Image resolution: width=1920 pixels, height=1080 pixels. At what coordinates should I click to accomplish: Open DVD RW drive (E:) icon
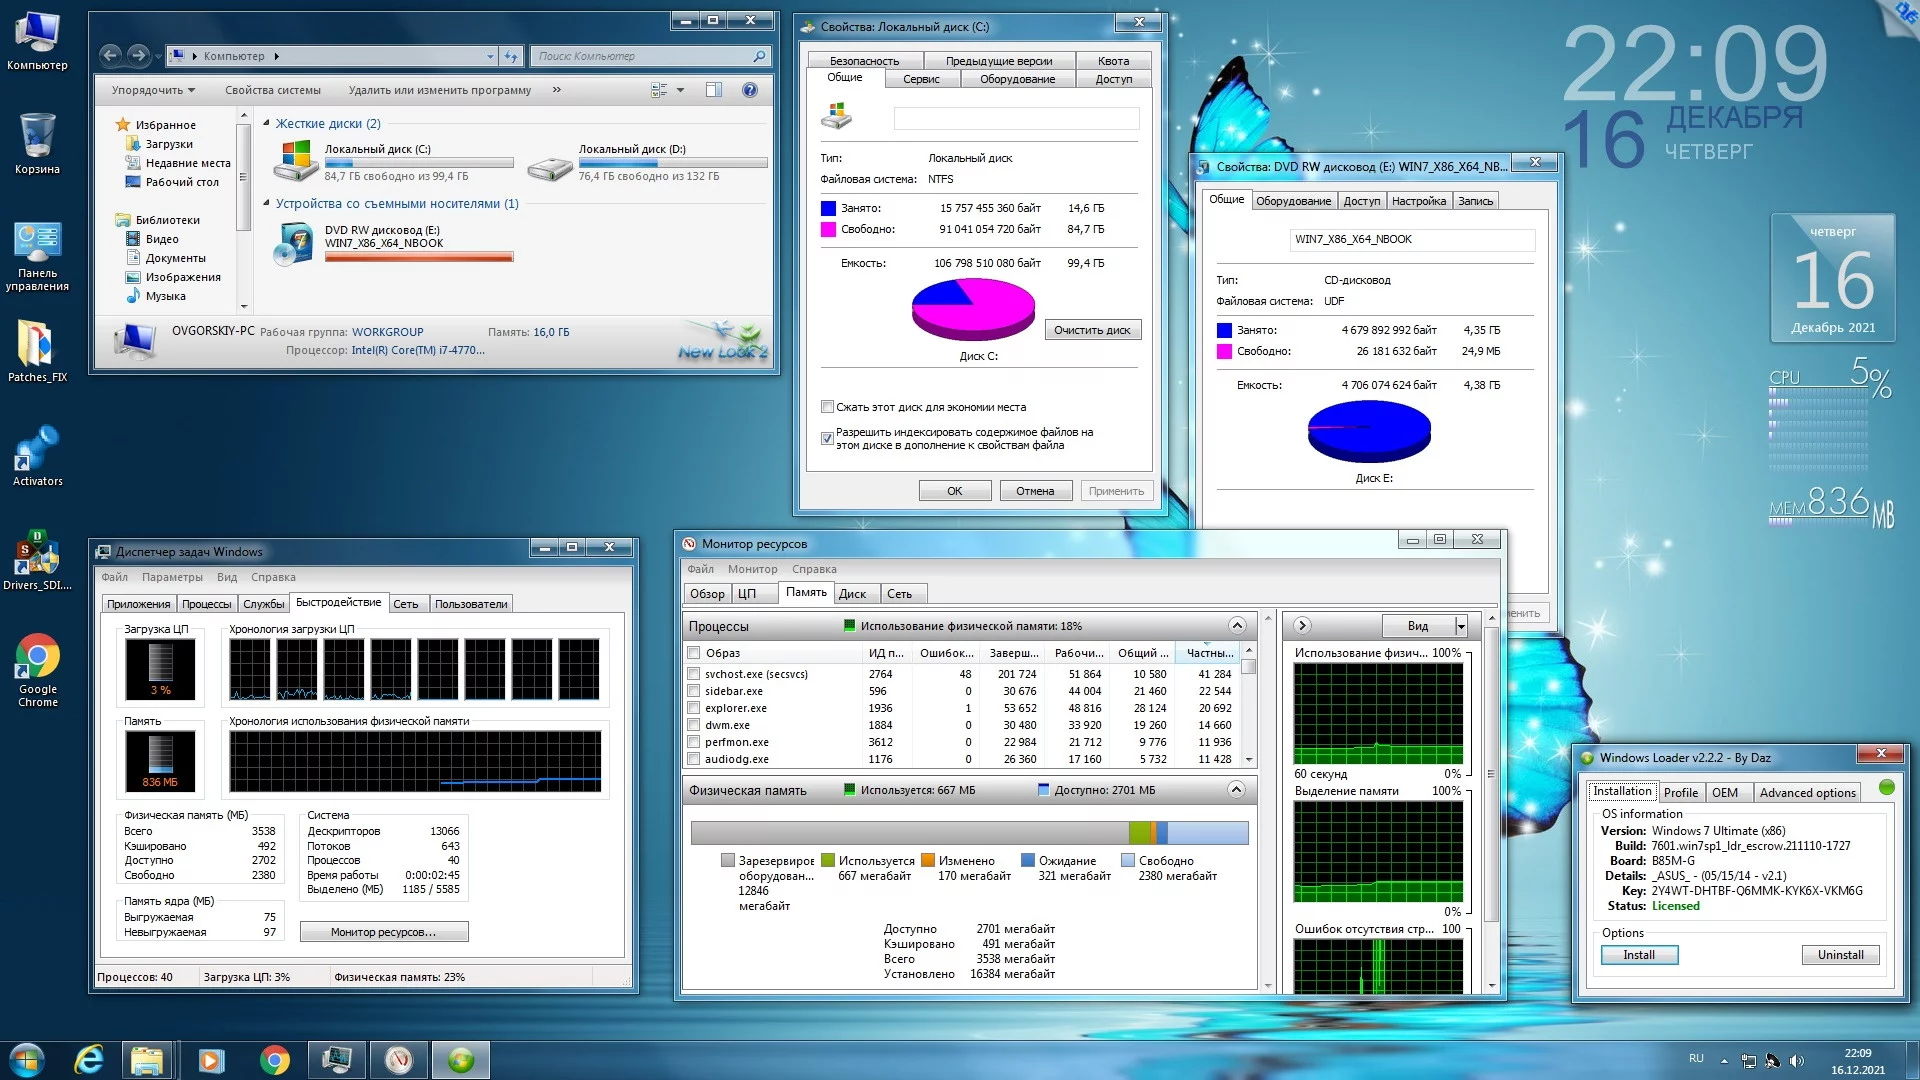[294, 244]
